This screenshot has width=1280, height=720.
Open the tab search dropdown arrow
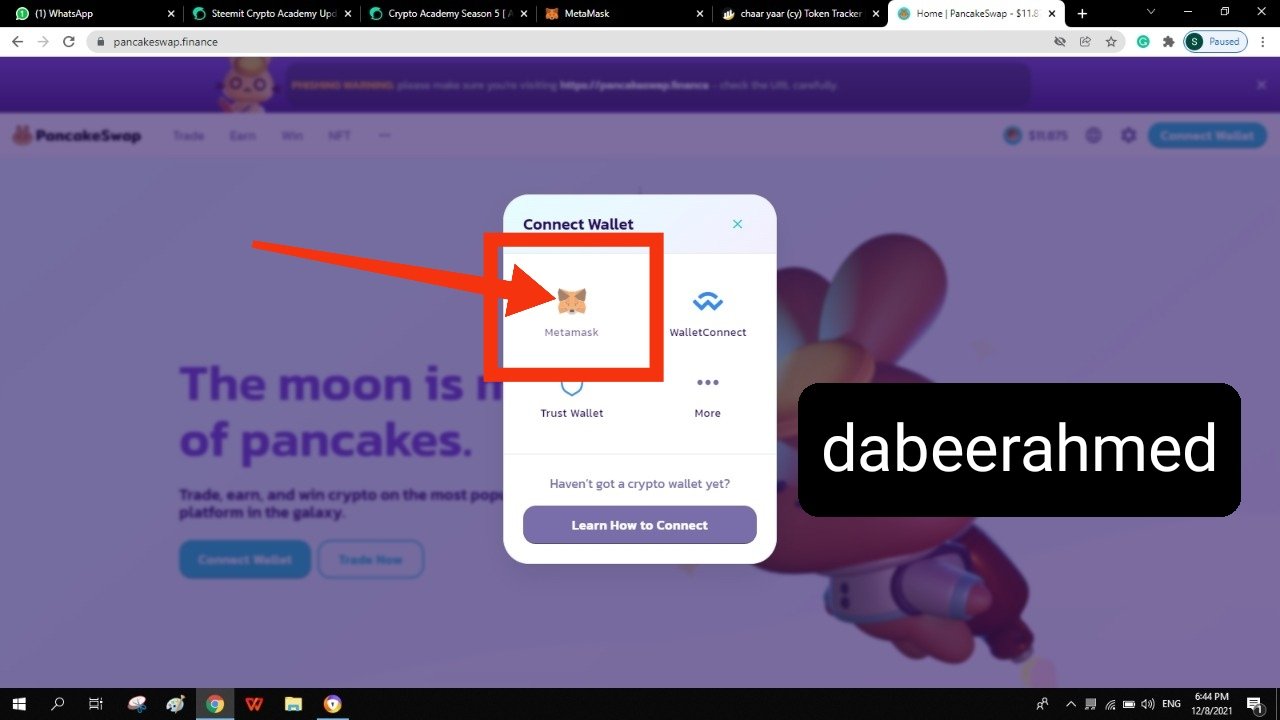point(1150,13)
